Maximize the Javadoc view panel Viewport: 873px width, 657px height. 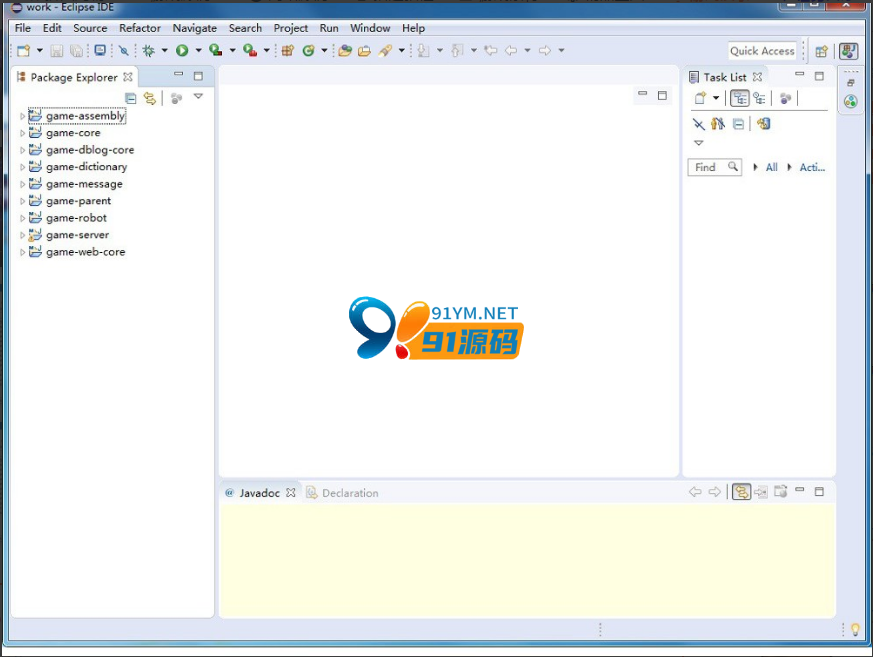(819, 491)
